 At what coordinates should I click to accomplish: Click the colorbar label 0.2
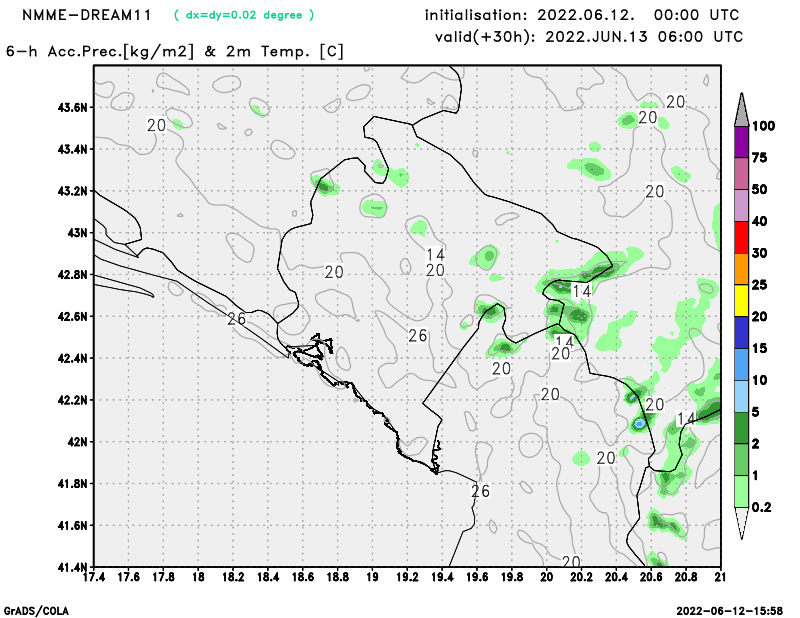click(762, 507)
